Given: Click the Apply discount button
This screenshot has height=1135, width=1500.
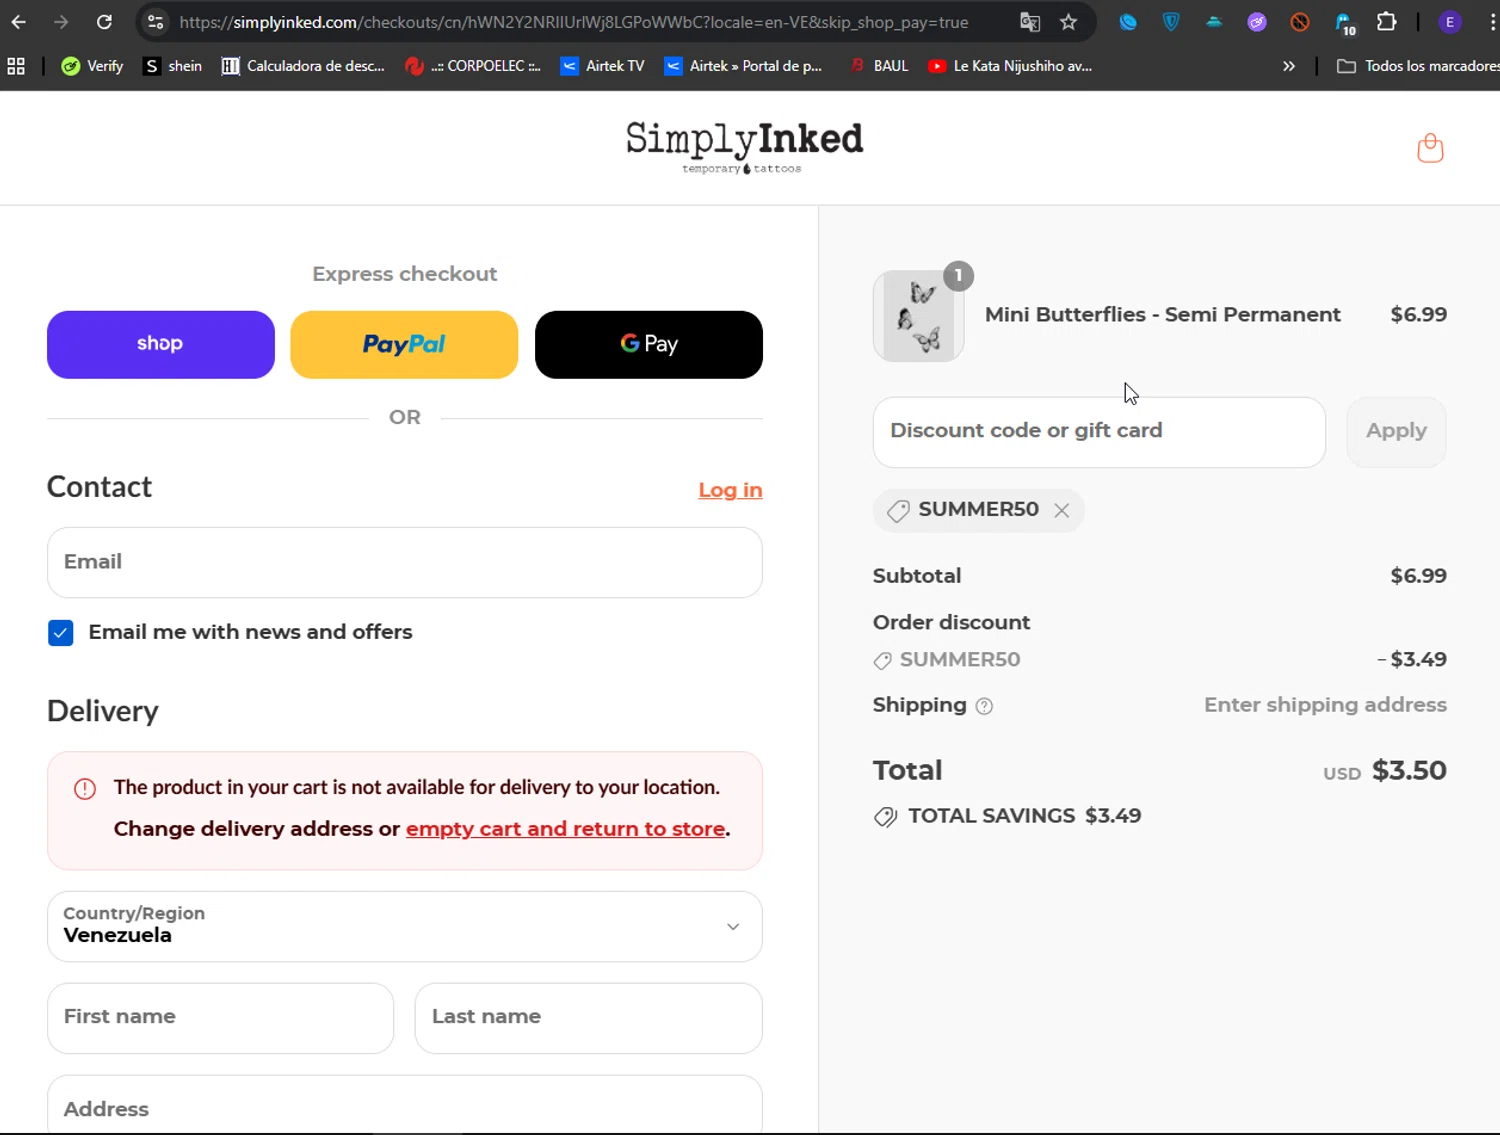Looking at the screenshot, I should (1396, 432).
